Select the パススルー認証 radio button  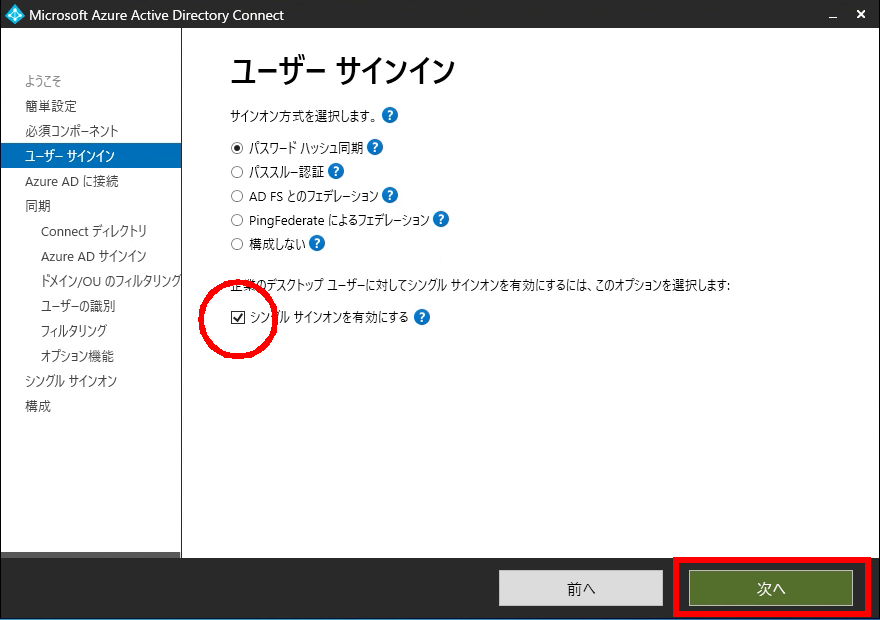point(237,172)
